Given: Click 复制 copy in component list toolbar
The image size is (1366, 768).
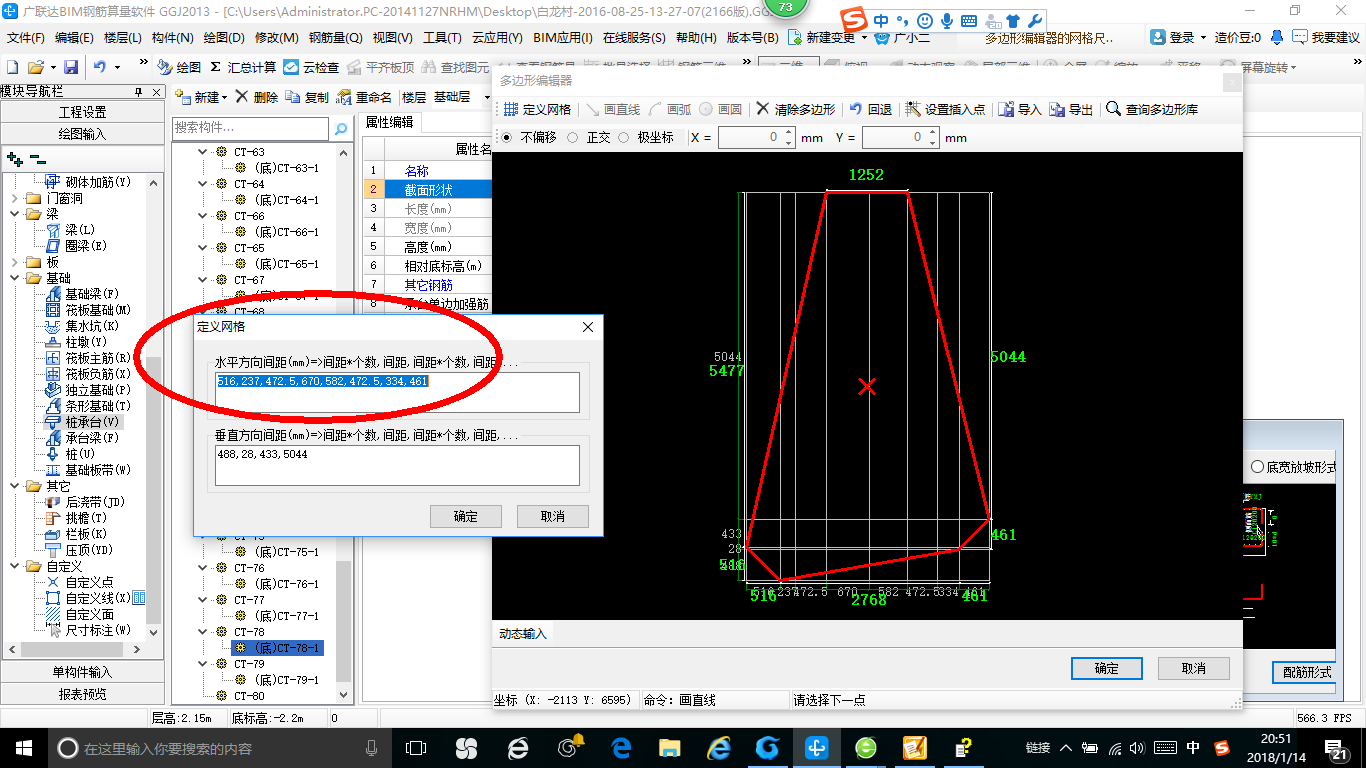Looking at the screenshot, I should tap(307, 97).
